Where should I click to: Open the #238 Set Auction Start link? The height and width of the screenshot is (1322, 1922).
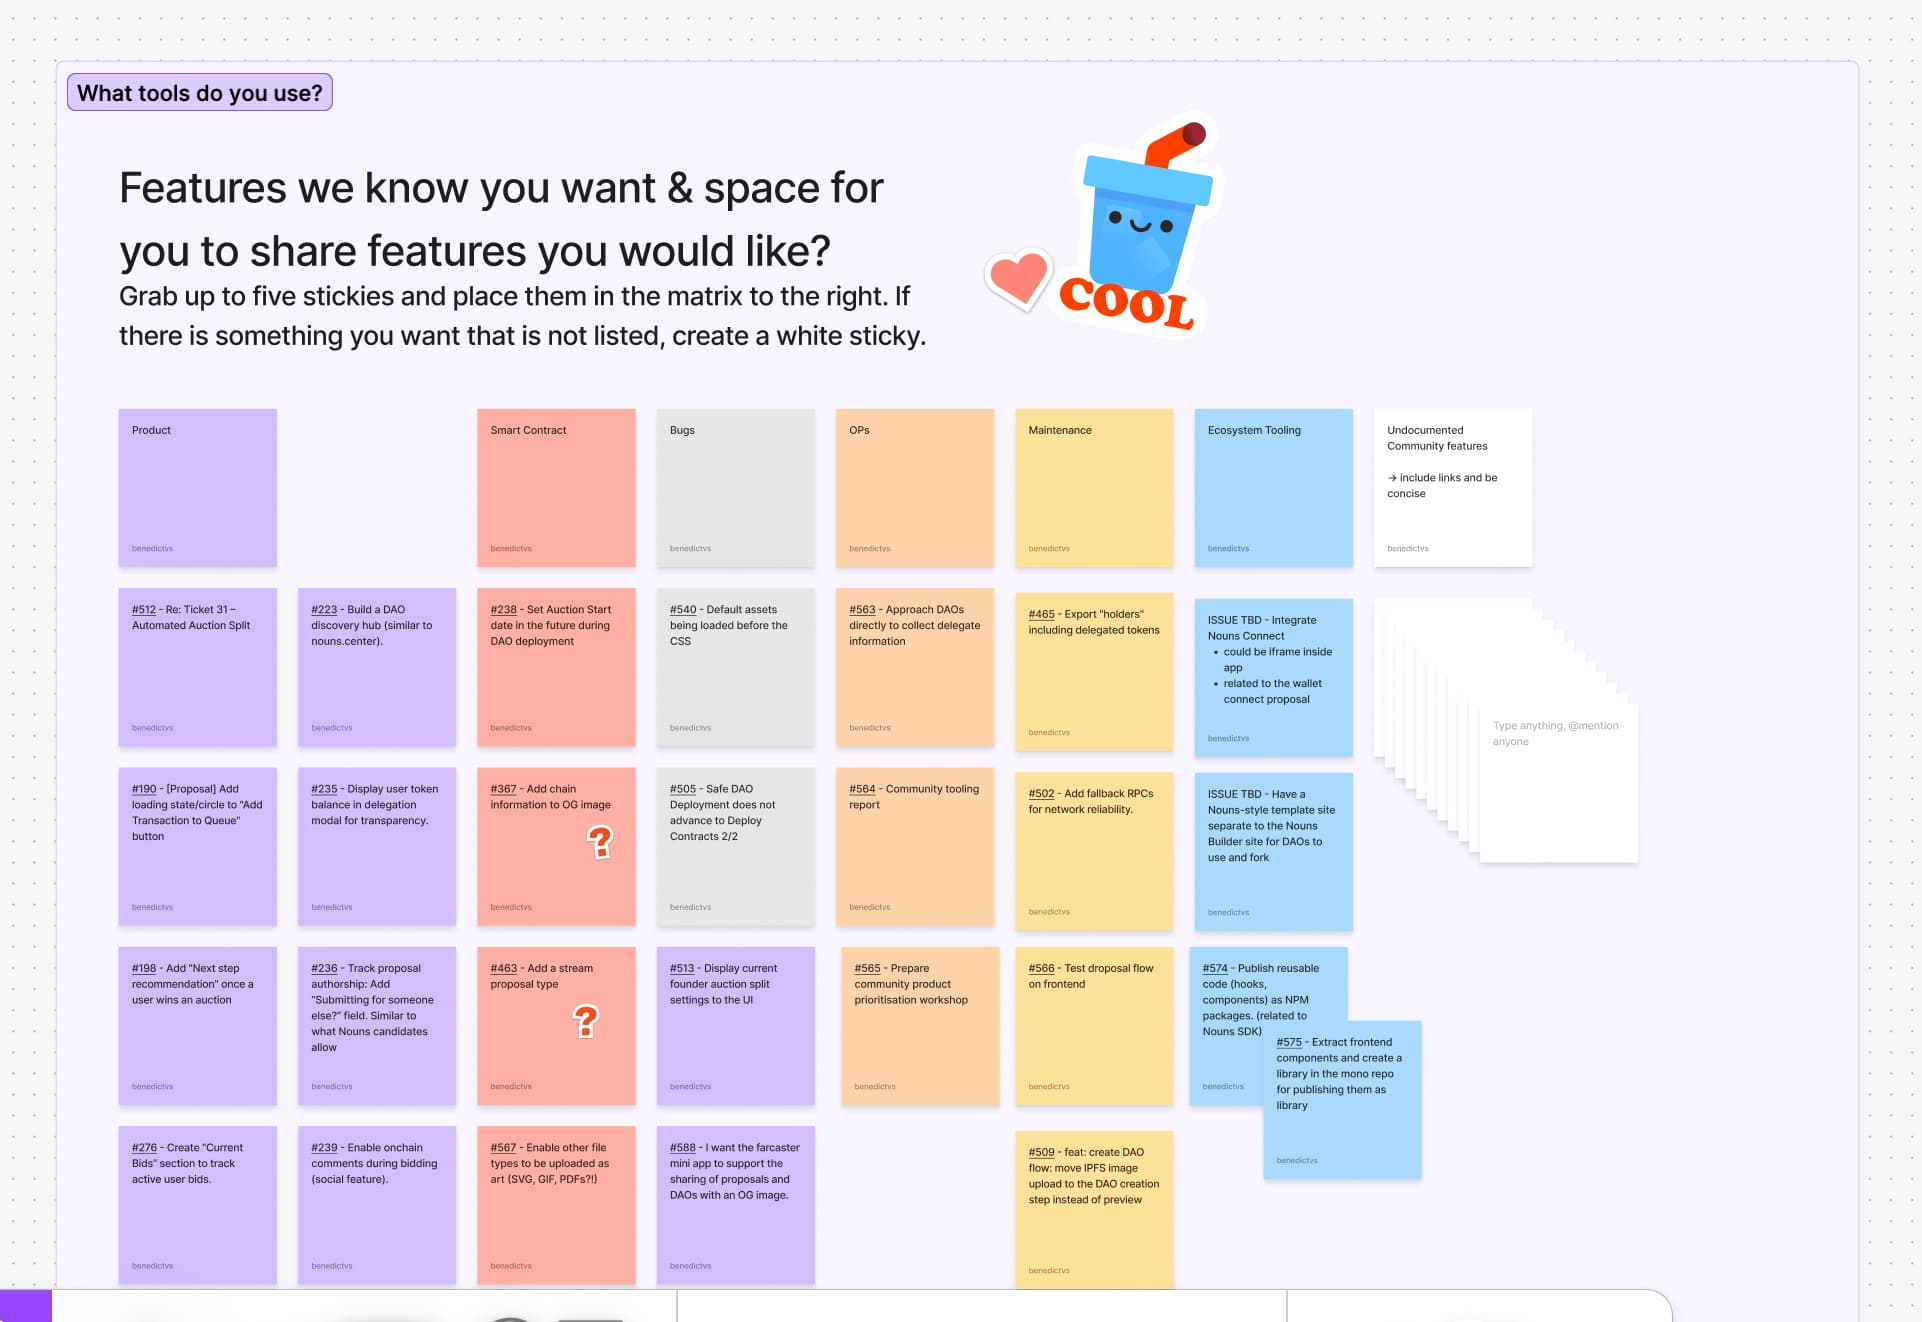click(503, 610)
